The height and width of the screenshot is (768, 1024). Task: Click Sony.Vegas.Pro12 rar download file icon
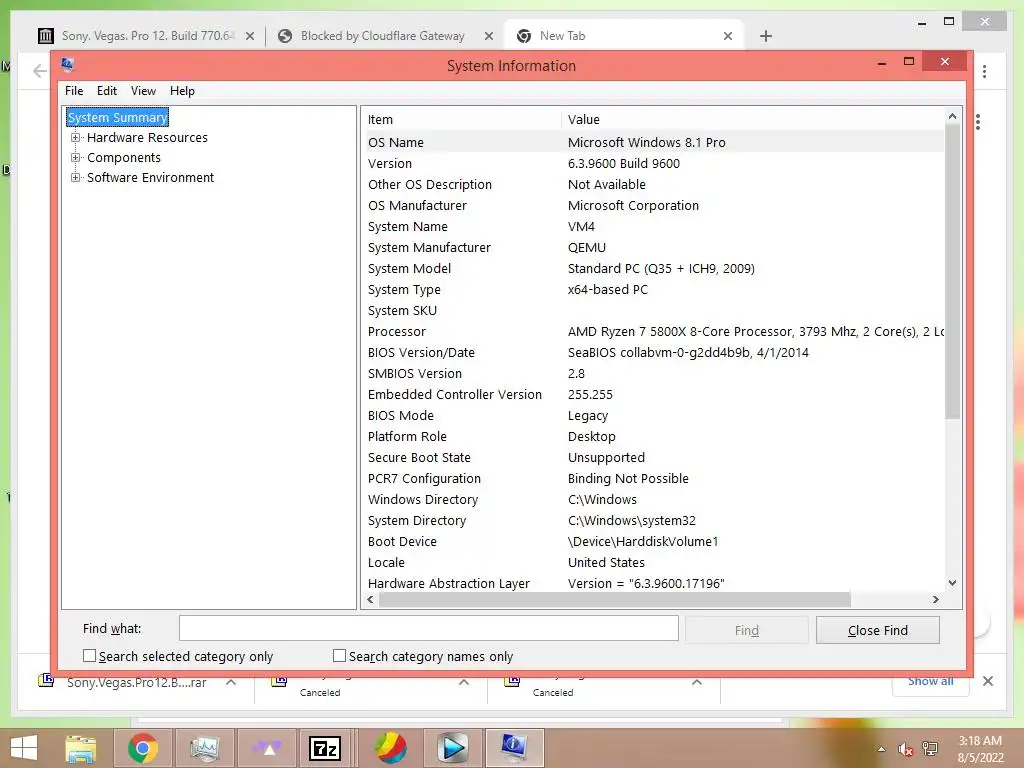(46, 681)
